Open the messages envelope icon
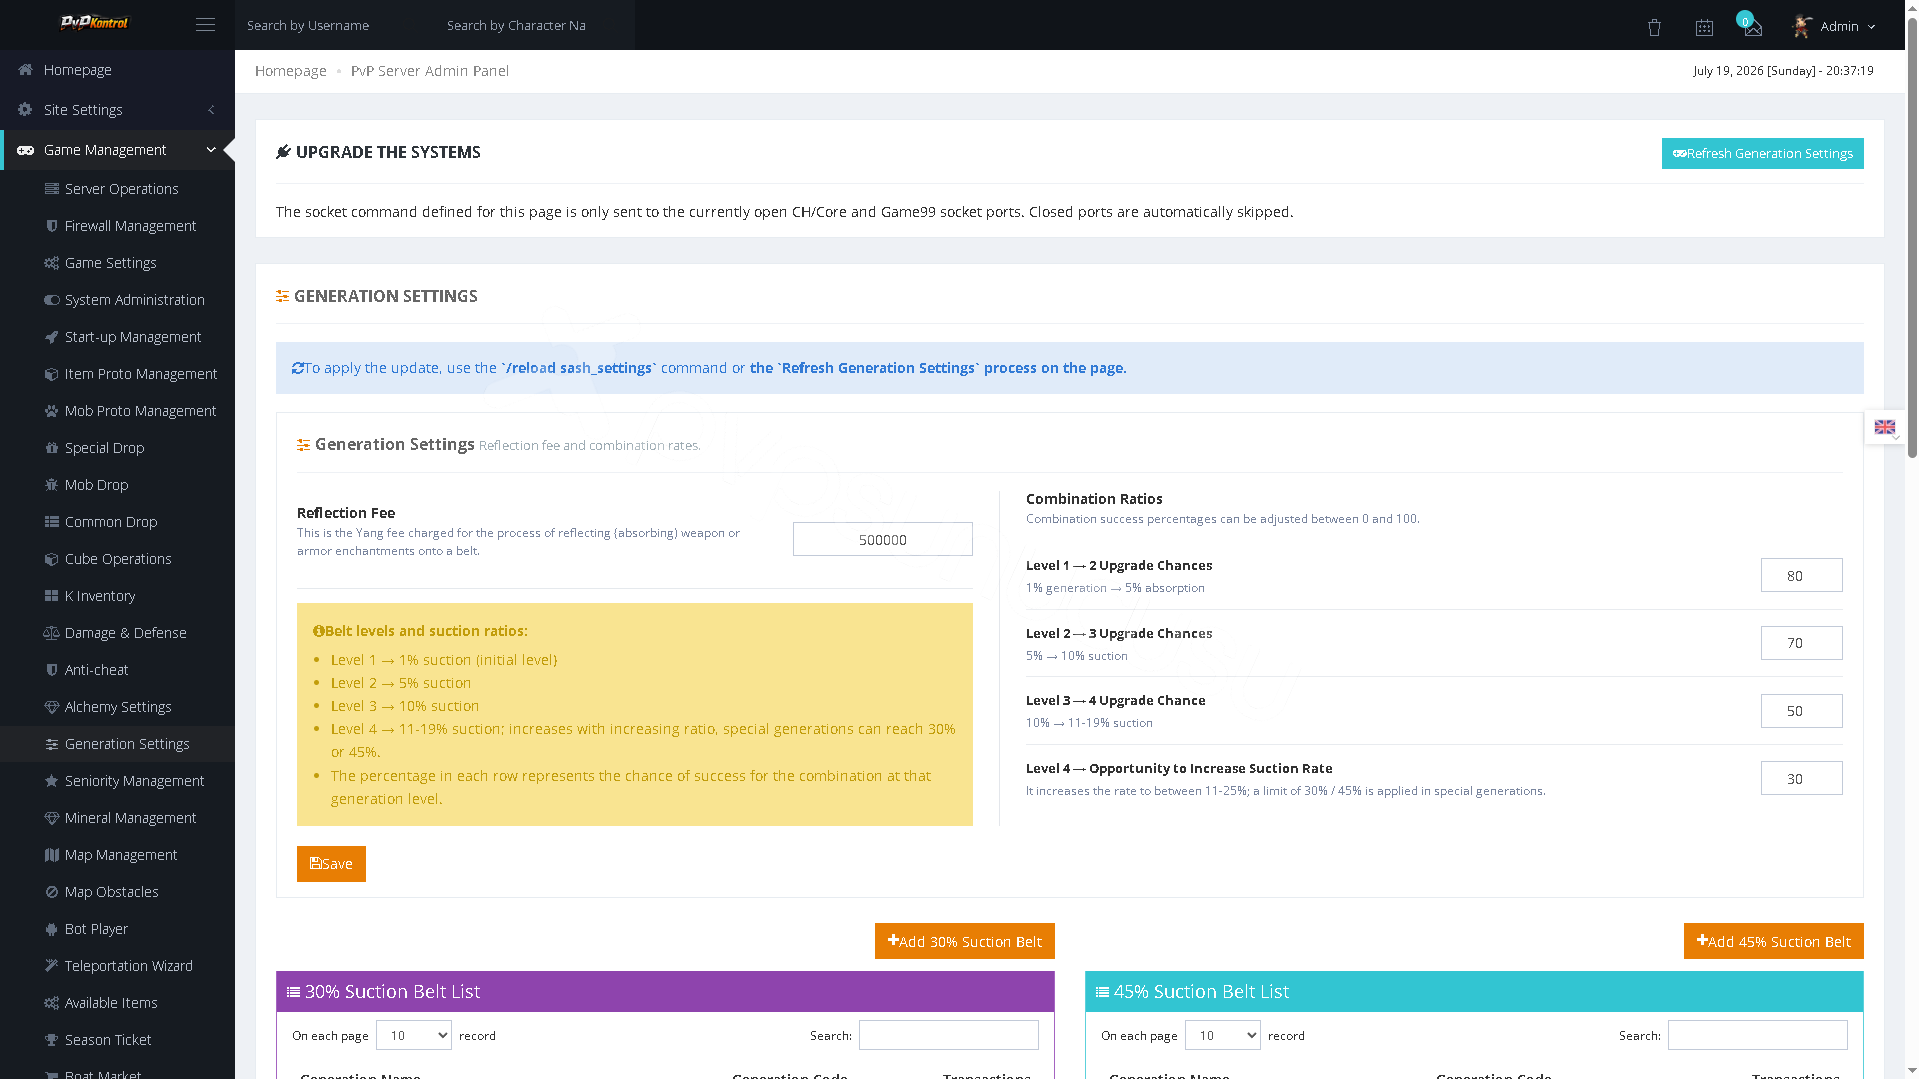 coord(1753,28)
